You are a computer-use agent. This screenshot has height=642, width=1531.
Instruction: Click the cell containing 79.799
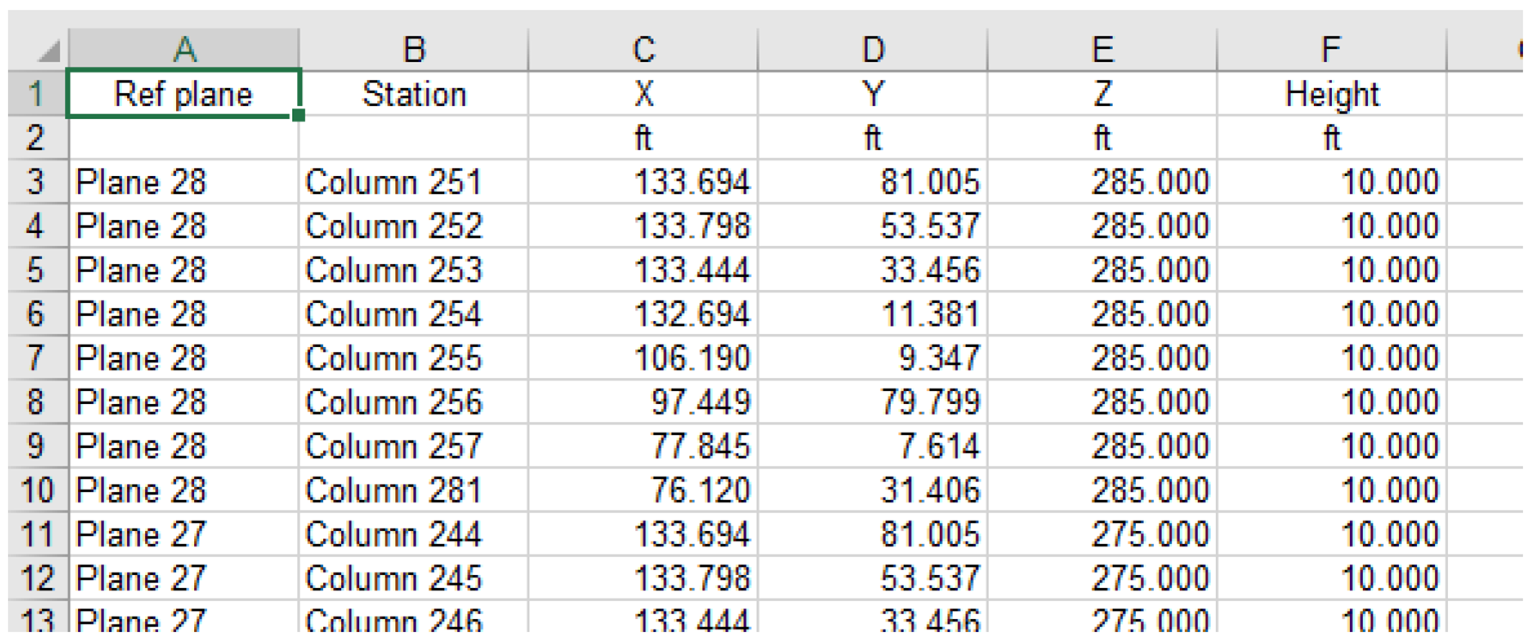point(873,402)
